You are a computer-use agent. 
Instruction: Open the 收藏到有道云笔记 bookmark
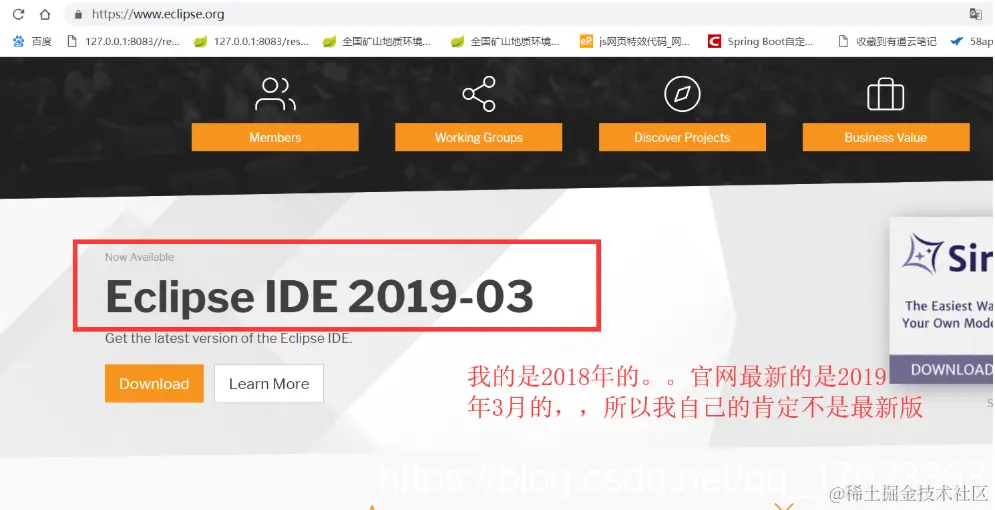click(887, 41)
